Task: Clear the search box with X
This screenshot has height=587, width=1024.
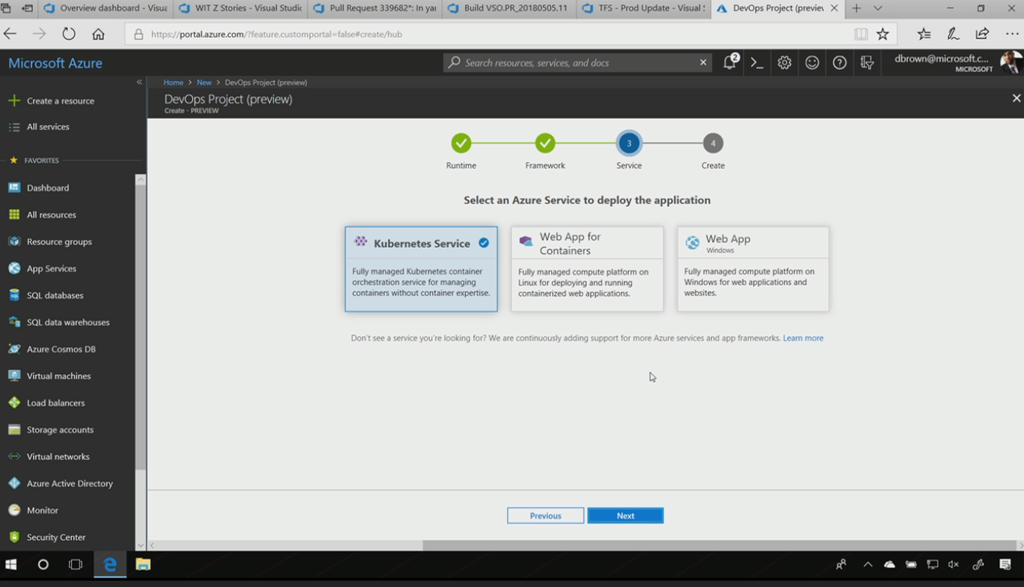Action: 703,63
